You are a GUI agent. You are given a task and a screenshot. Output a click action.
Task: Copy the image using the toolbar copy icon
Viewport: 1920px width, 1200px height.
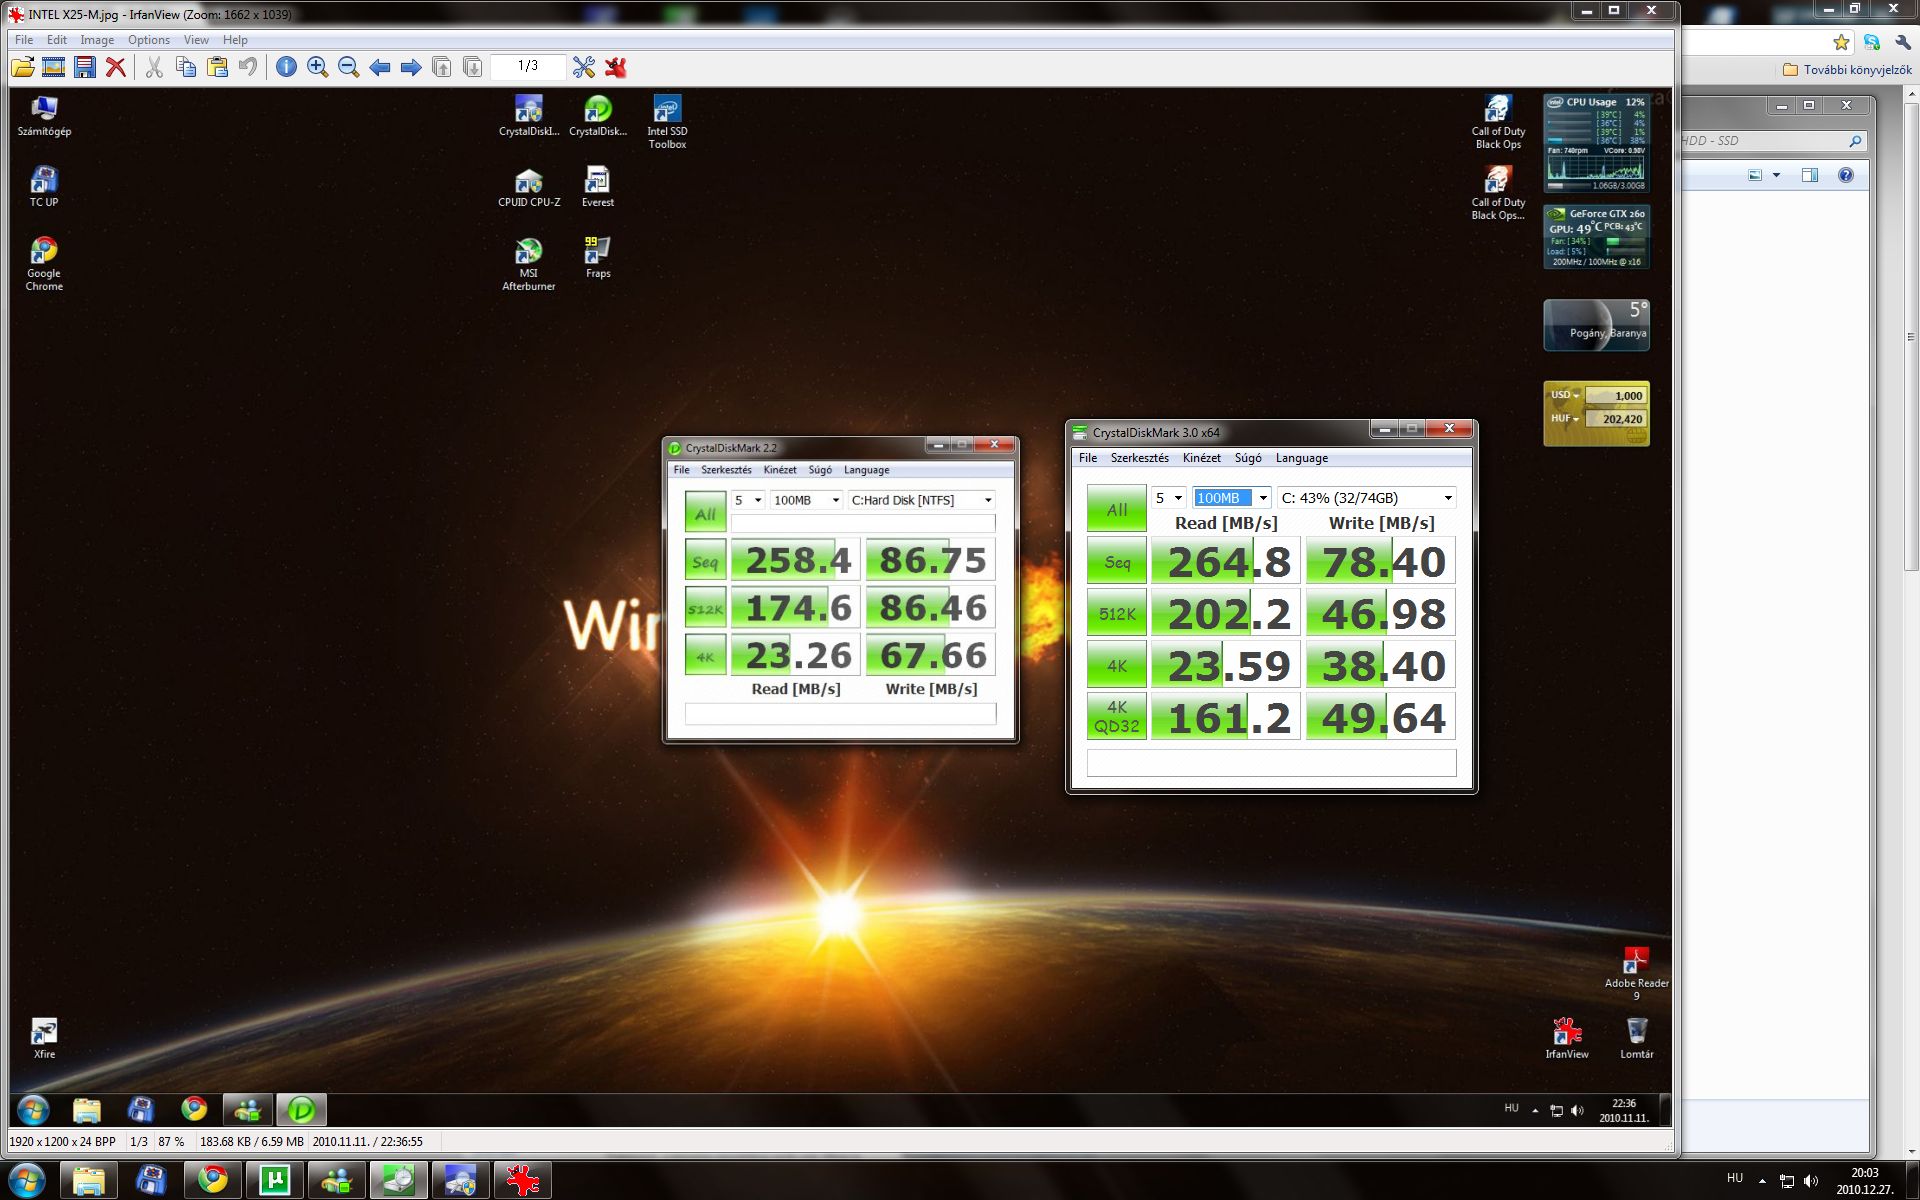[x=185, y=67]
